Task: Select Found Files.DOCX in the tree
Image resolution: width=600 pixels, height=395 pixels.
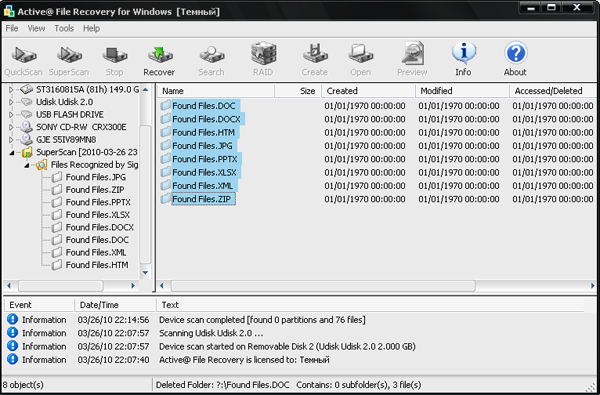Action: (x=99, y=227)
